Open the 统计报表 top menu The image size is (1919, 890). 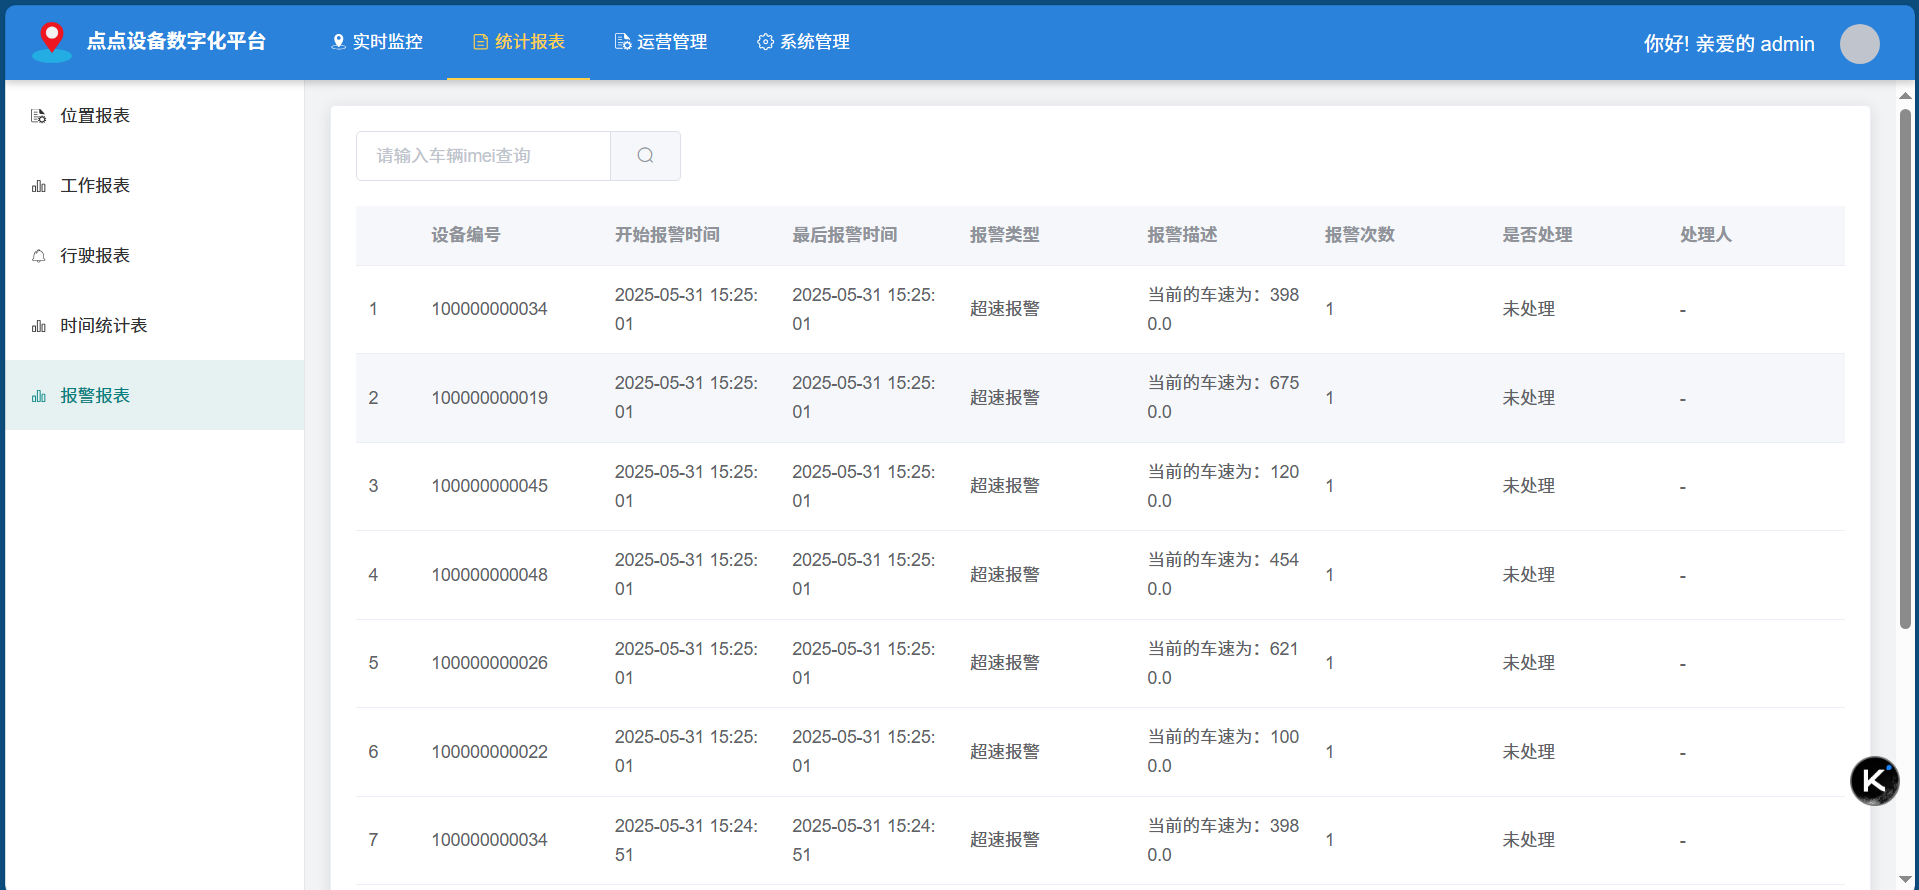pyautogui.click(x=519, y=42)
